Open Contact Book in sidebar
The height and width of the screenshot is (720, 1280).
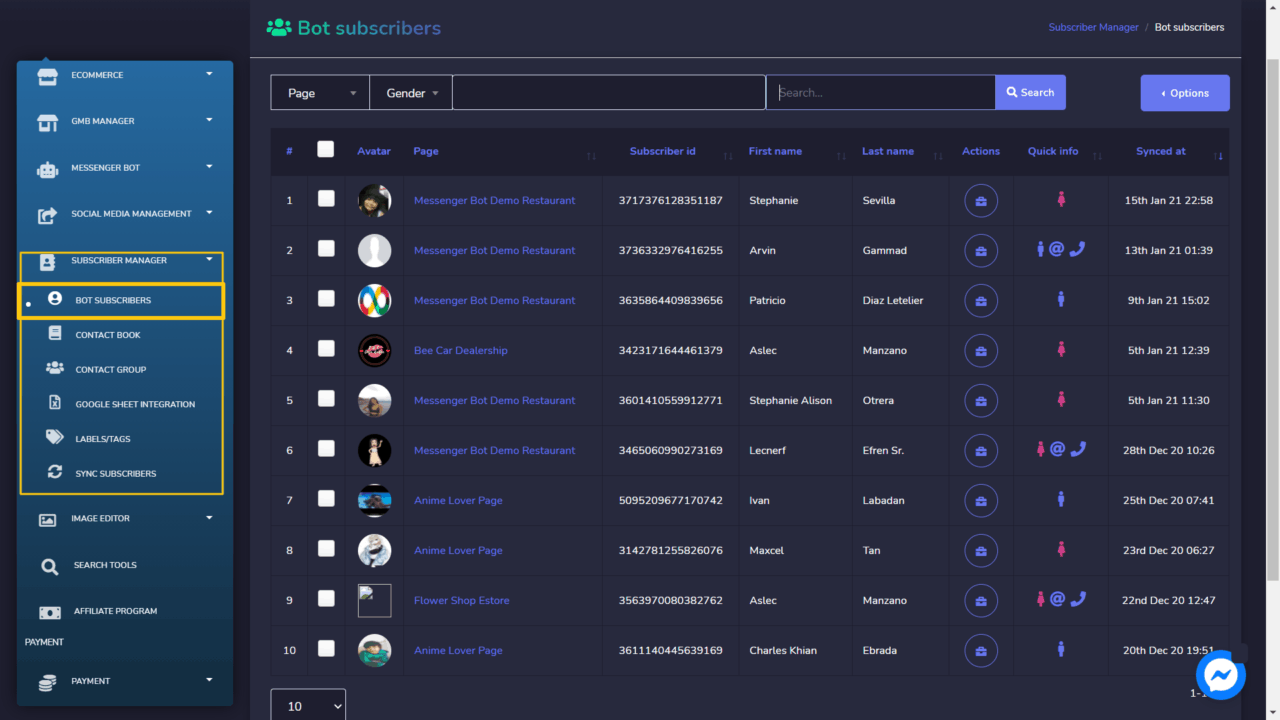[108, 335]
